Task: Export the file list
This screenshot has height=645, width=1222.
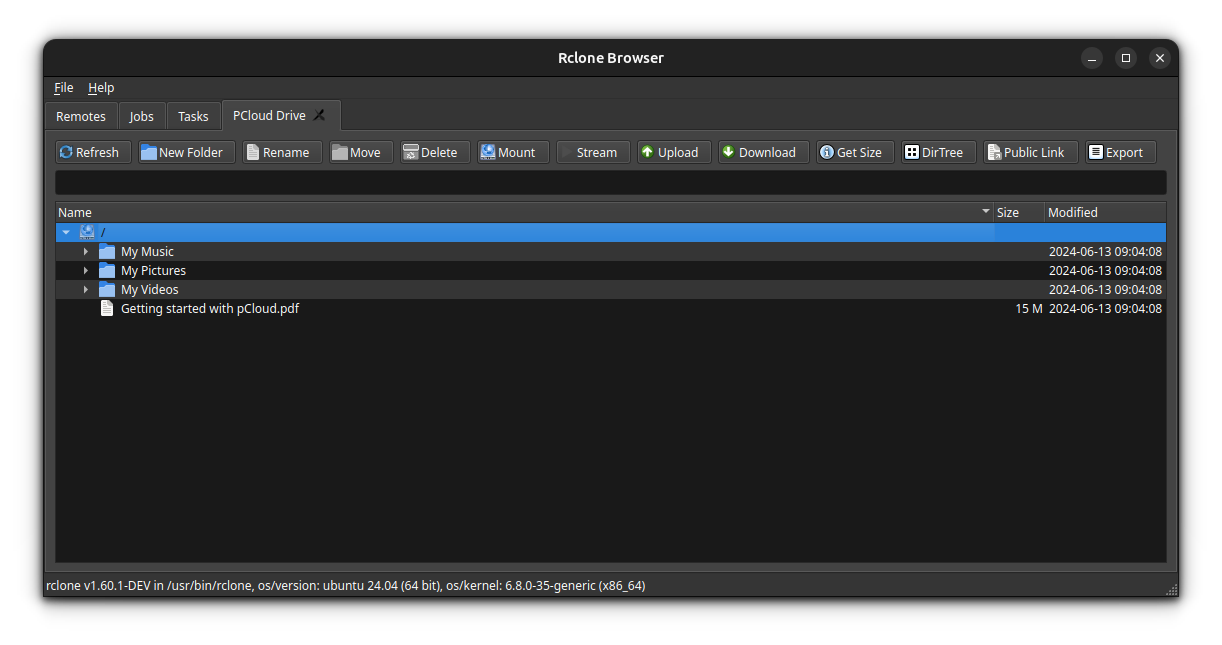Action: (1119, 151)
